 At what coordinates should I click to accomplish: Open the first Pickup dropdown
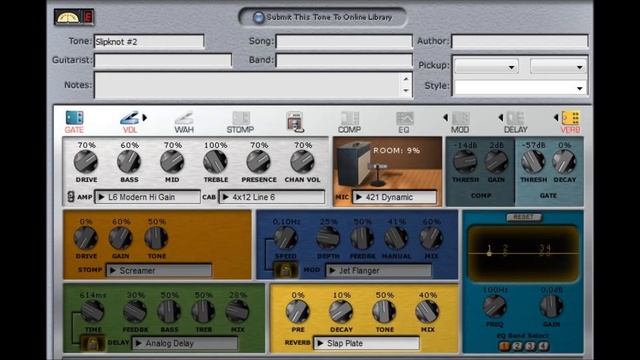486,66
